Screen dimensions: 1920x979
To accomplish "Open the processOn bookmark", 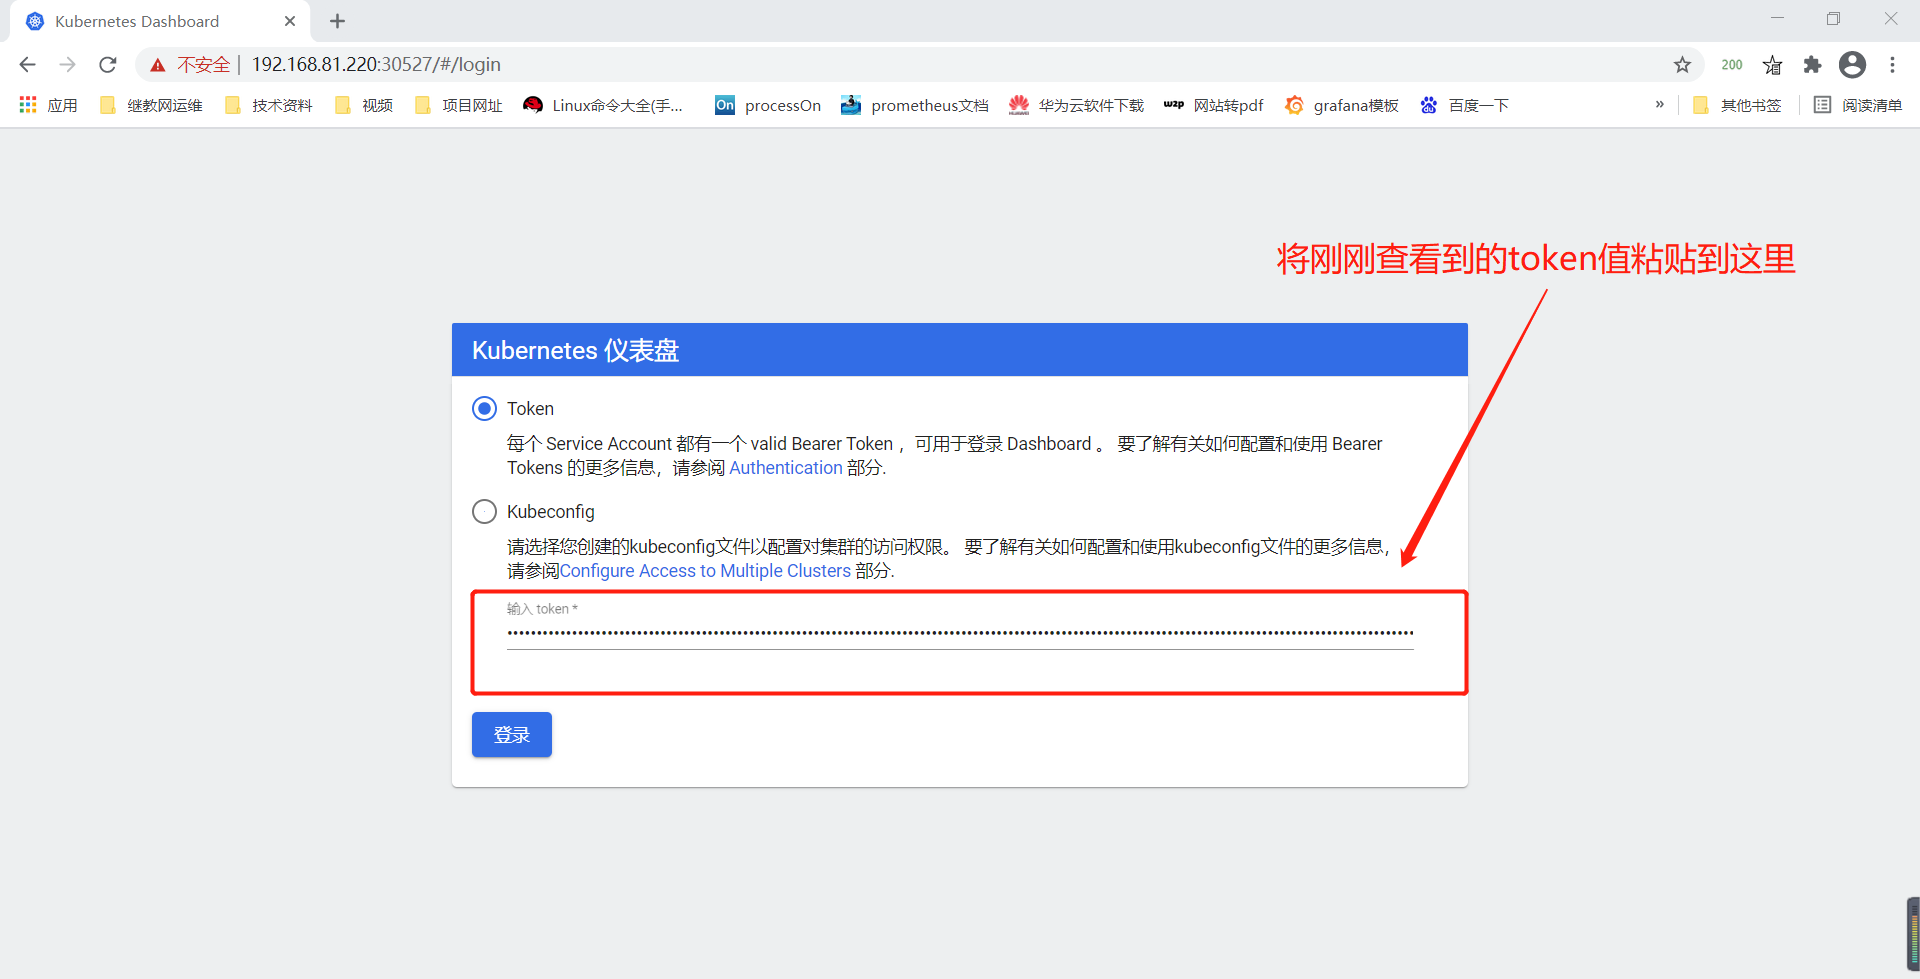I will tap(767, 105).
